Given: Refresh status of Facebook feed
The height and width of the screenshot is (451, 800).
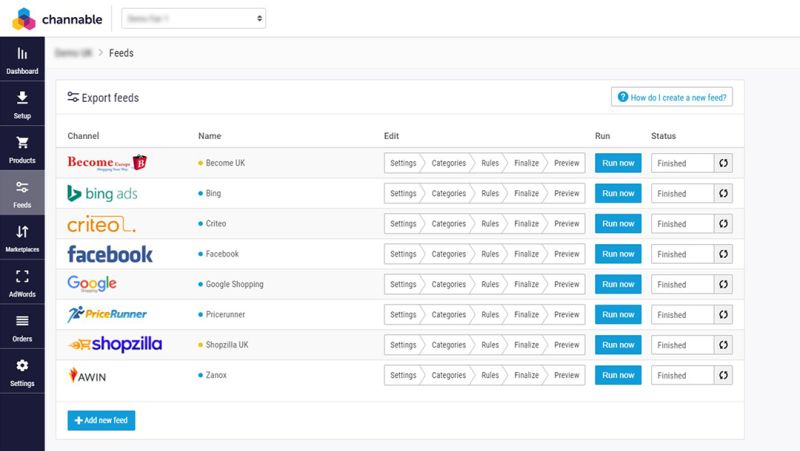Looking at the screenshot, I should pos(723,254).
